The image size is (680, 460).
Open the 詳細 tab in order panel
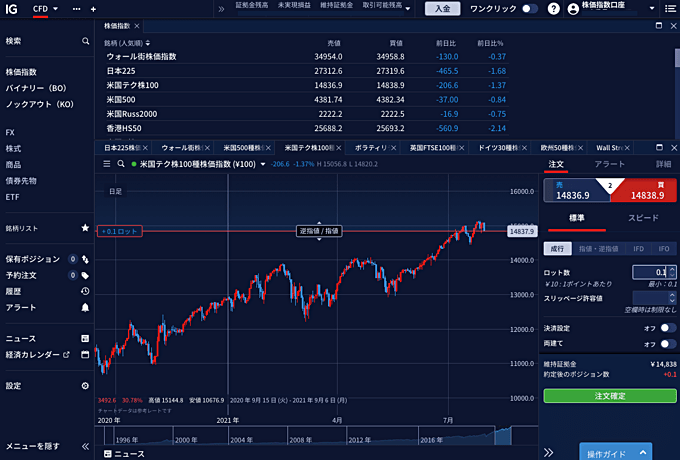tap(663, 164)
